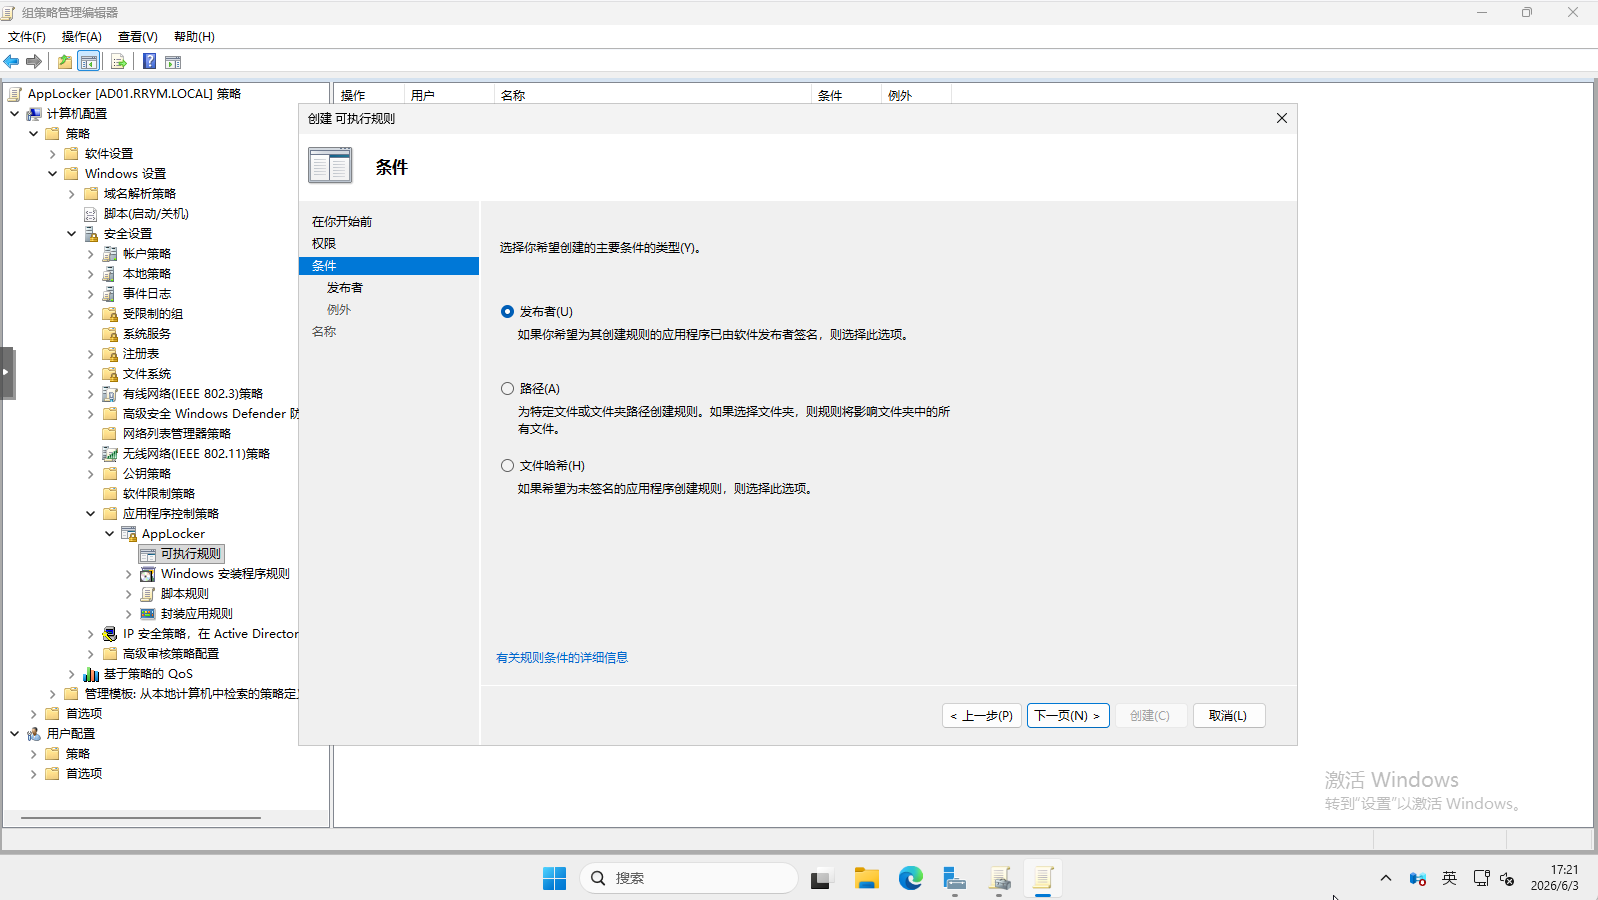
Task: Click the taskbar 搜索 box
Action: point(689,878)
